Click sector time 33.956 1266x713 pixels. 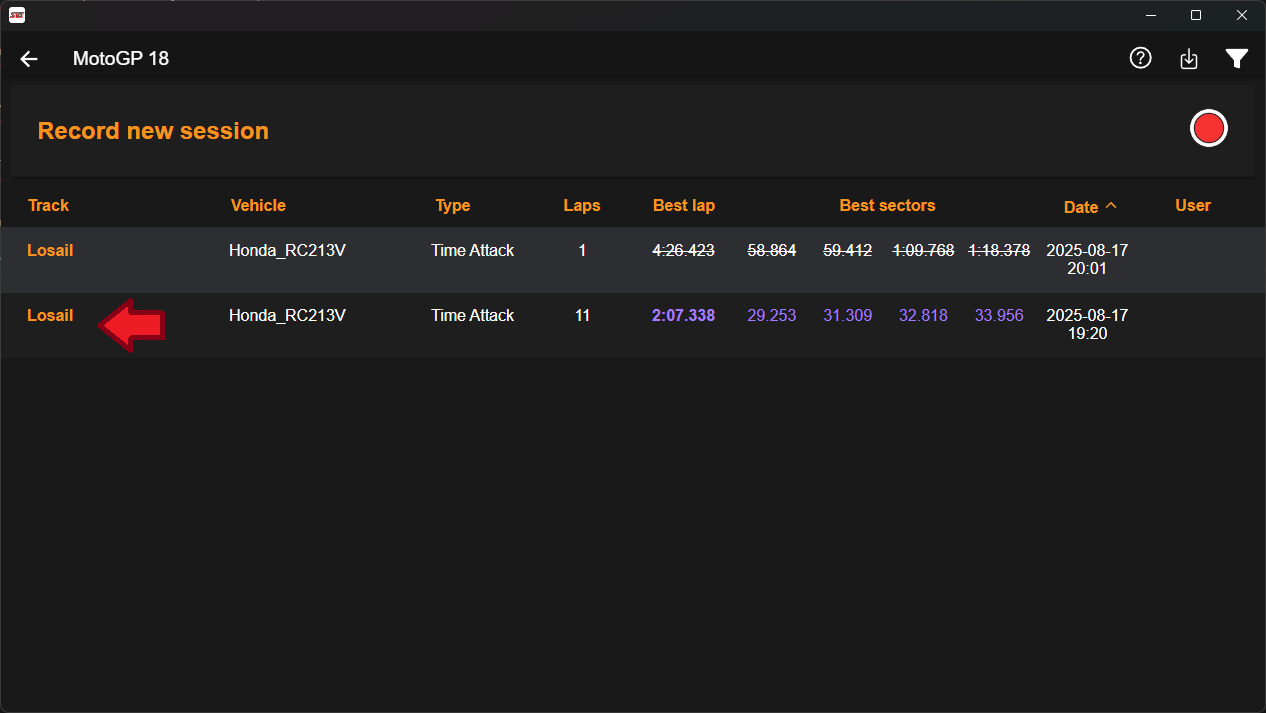[x=999, y=315]
